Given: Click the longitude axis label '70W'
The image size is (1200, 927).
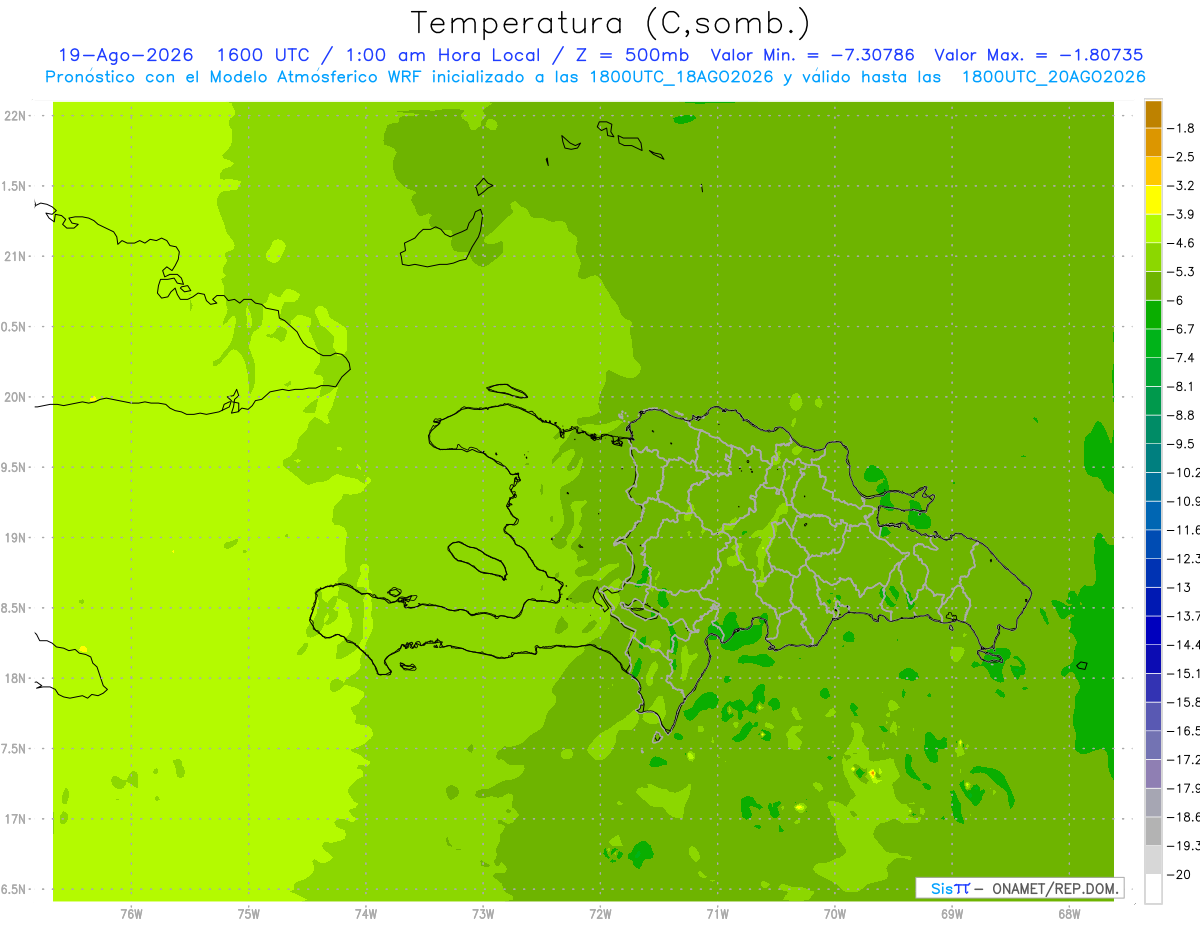Looking at the screenshot, I should click(835, 914).
